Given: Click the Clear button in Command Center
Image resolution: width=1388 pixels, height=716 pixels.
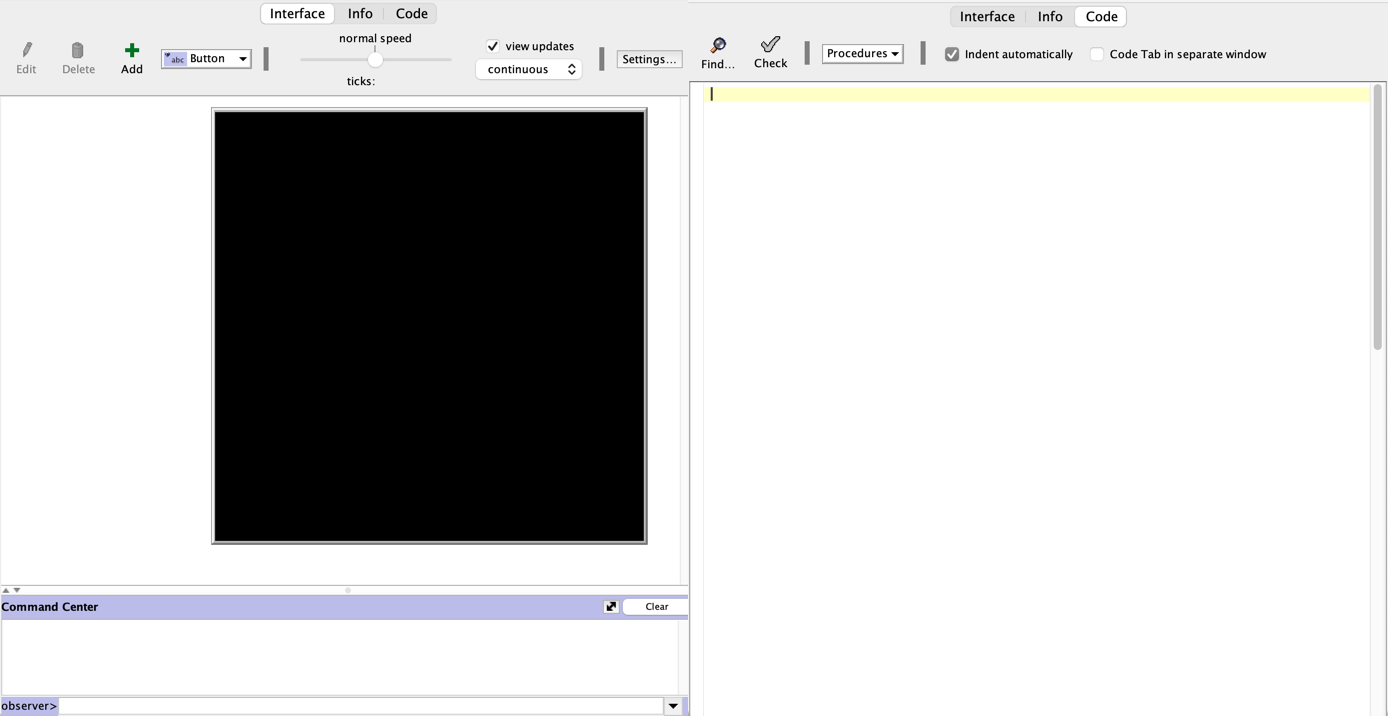Looking at the screenshot, I should 656,607.
